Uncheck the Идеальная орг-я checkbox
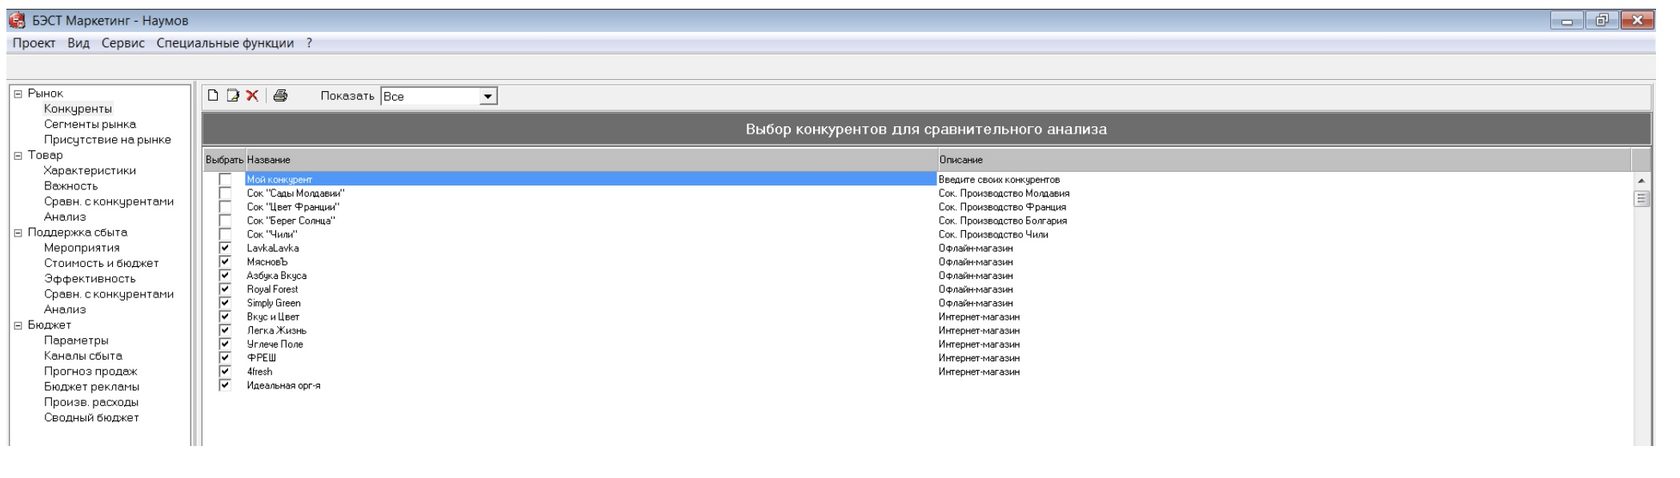This screenshot has height=478, width=1680. point(225,385)
